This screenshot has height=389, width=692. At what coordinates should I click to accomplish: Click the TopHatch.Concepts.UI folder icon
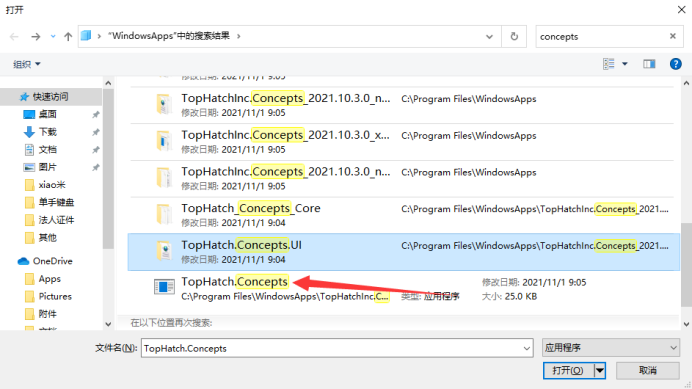coord(164,251)
